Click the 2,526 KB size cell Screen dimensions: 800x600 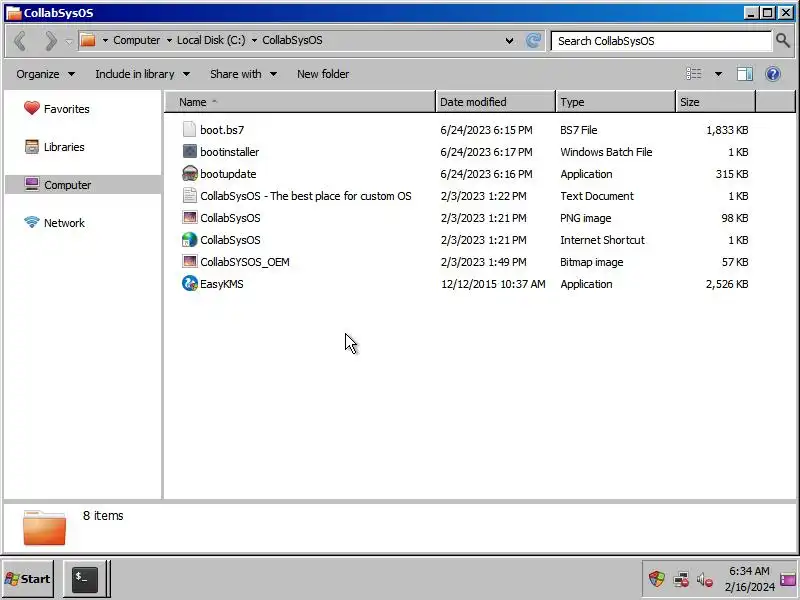click(727, 284)
